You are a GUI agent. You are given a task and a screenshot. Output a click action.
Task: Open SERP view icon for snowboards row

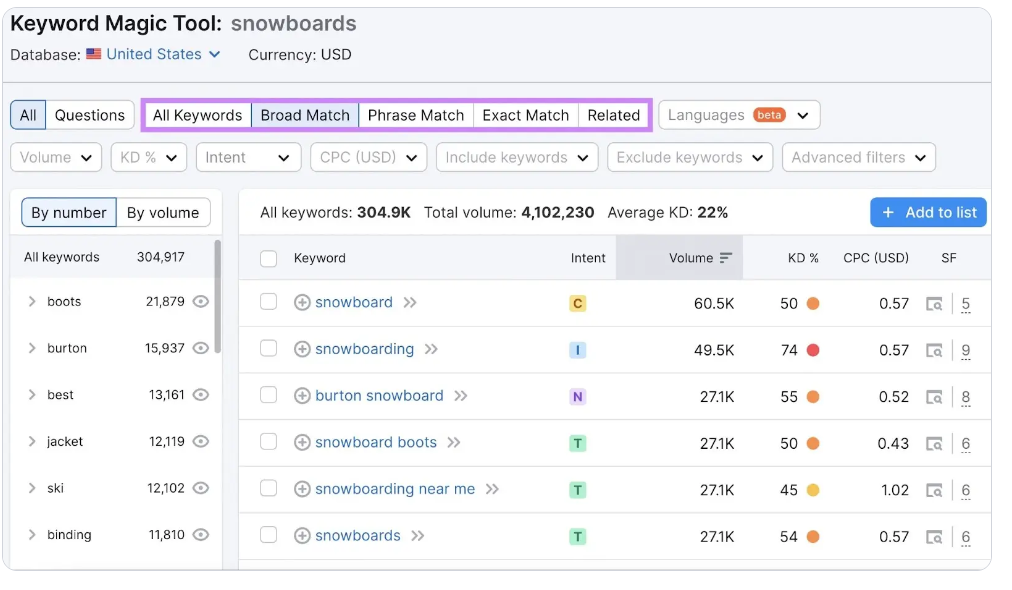[934, 536]
